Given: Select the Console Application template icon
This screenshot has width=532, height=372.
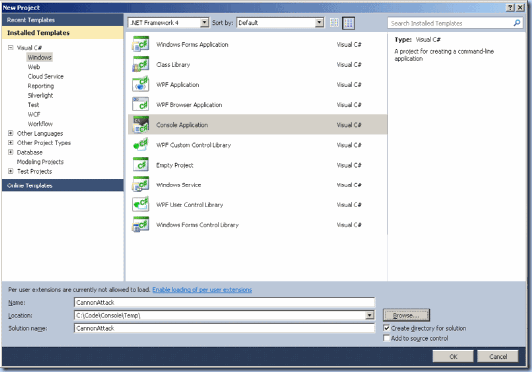Looking at the screenshot, I should coord(140,125).
